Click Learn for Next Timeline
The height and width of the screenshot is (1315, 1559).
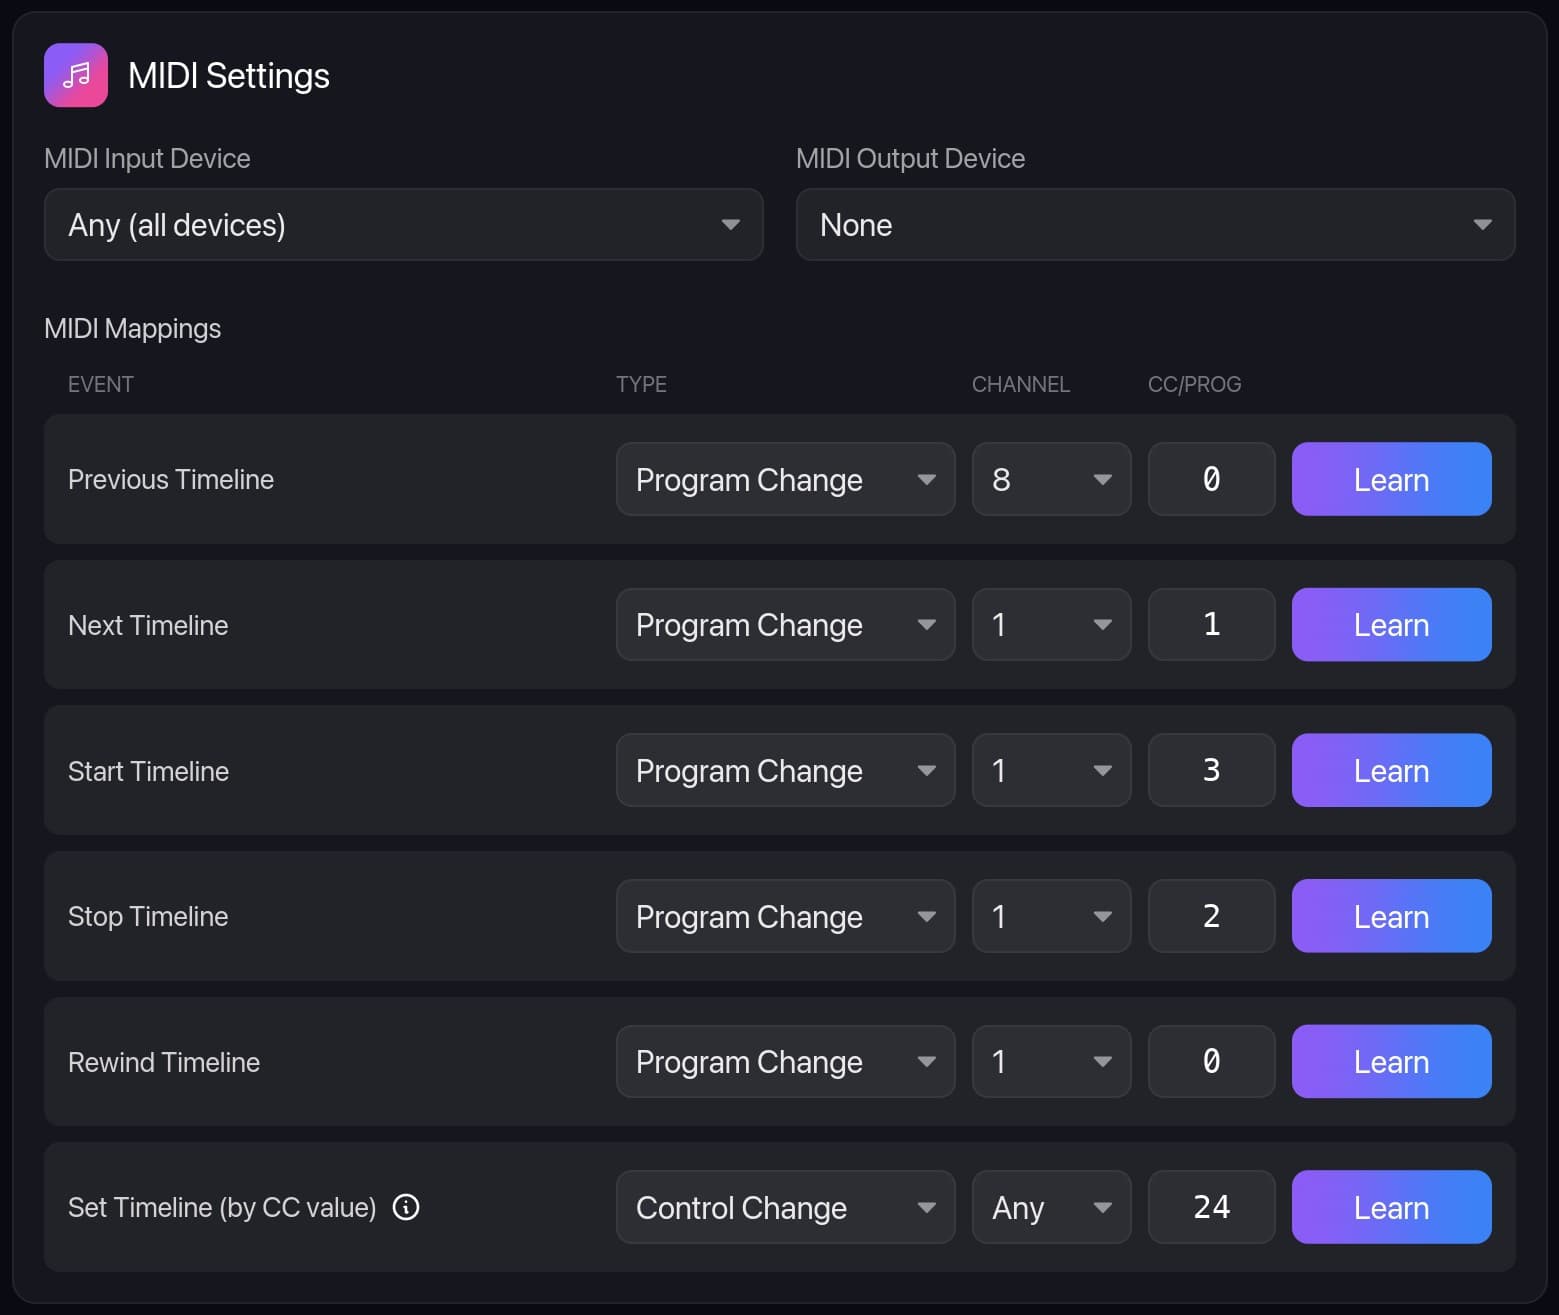1392,625
